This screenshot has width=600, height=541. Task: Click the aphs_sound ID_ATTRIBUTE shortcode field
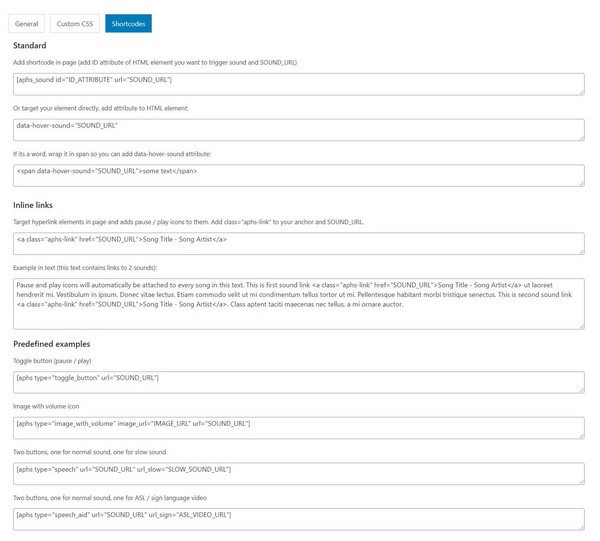(299, 84)
